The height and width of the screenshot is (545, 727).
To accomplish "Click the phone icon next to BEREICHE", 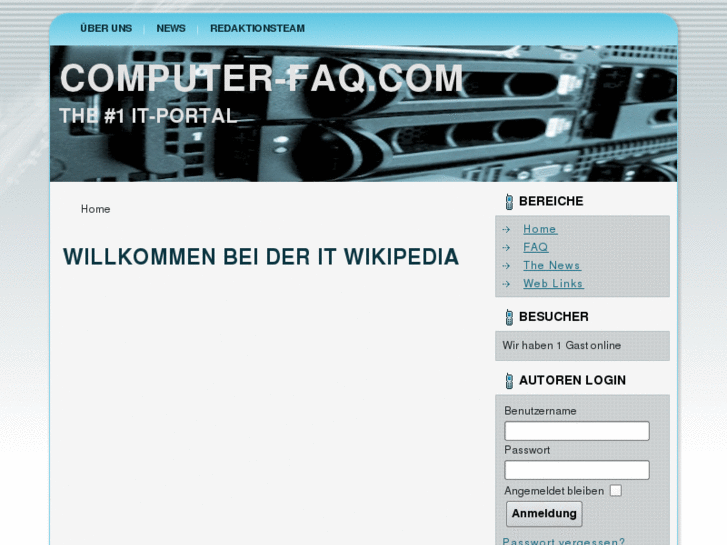I will click(509, 202).
